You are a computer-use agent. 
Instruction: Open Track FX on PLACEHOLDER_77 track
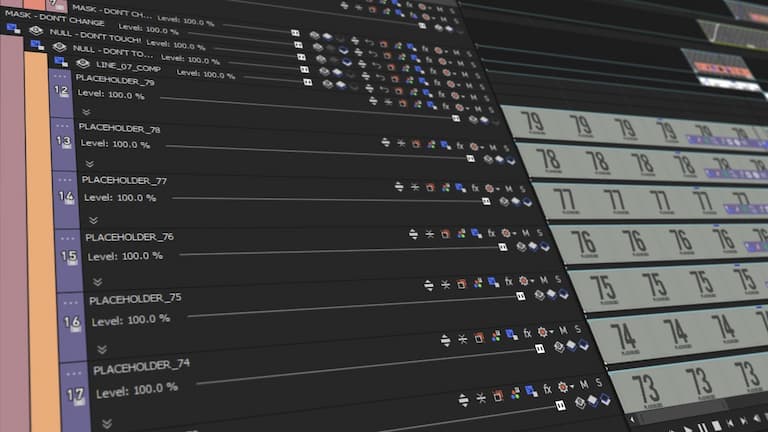475,188
